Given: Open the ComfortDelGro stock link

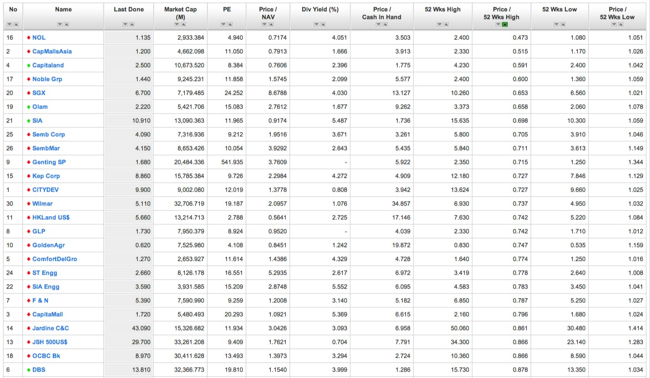Looking at the screenshot, I should [55, 259].
